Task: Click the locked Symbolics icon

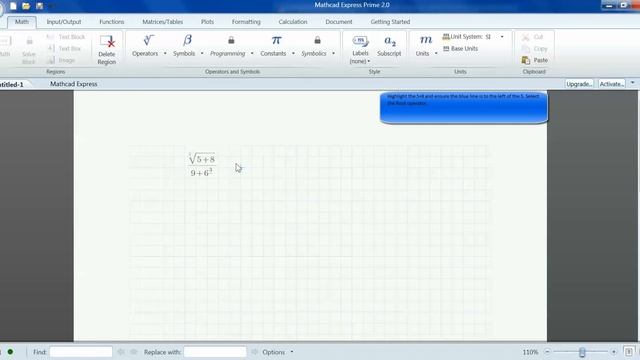Action: [x=317, y=40]
